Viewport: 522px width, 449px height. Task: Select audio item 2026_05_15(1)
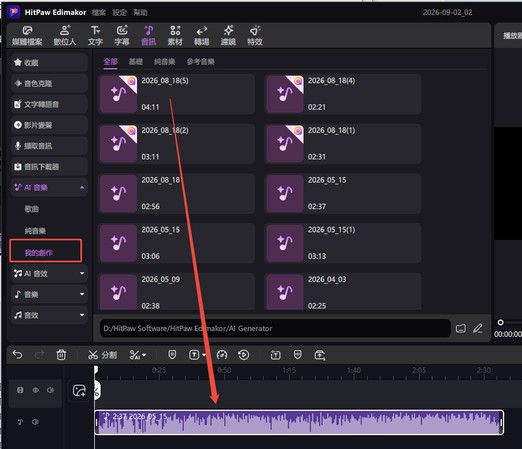point(343,243)
